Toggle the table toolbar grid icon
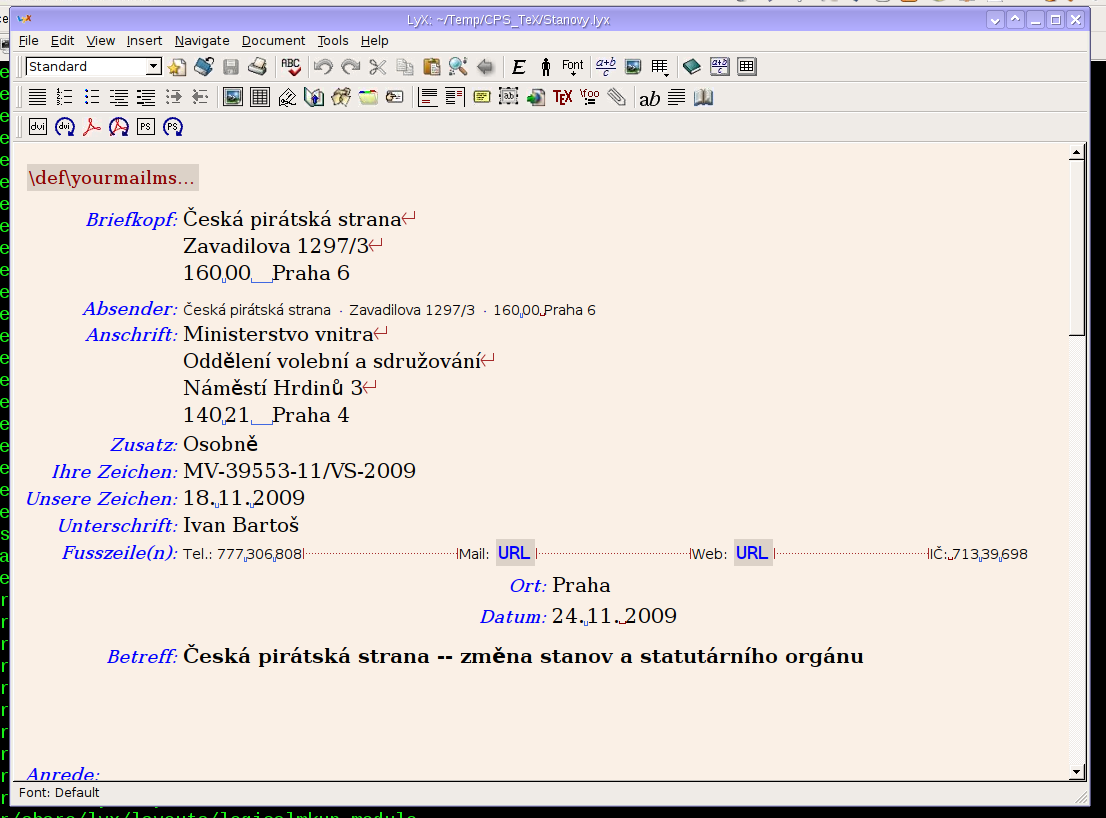Image resolution: width=1106 pixels, height=818 pixels. (x=746, y=67)
